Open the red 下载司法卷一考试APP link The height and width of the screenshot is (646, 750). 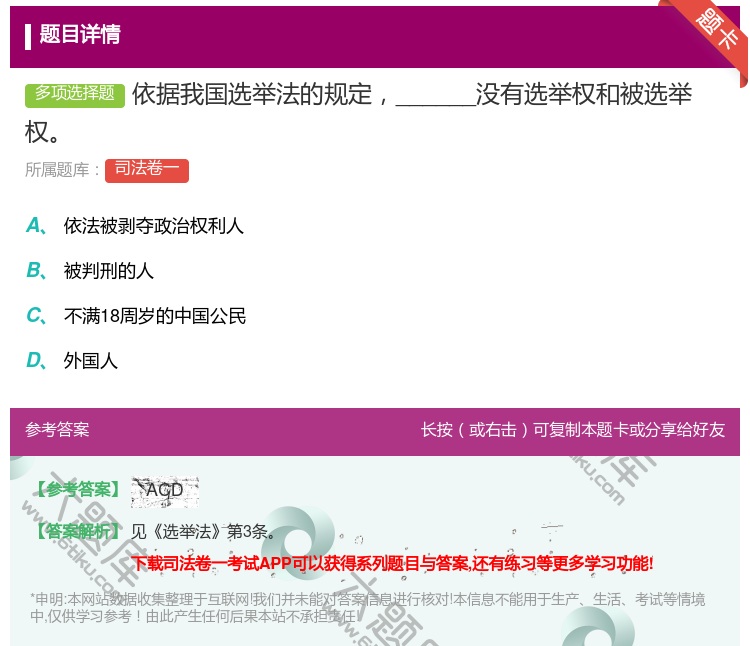pyautogui.click(x=392, y=563)
